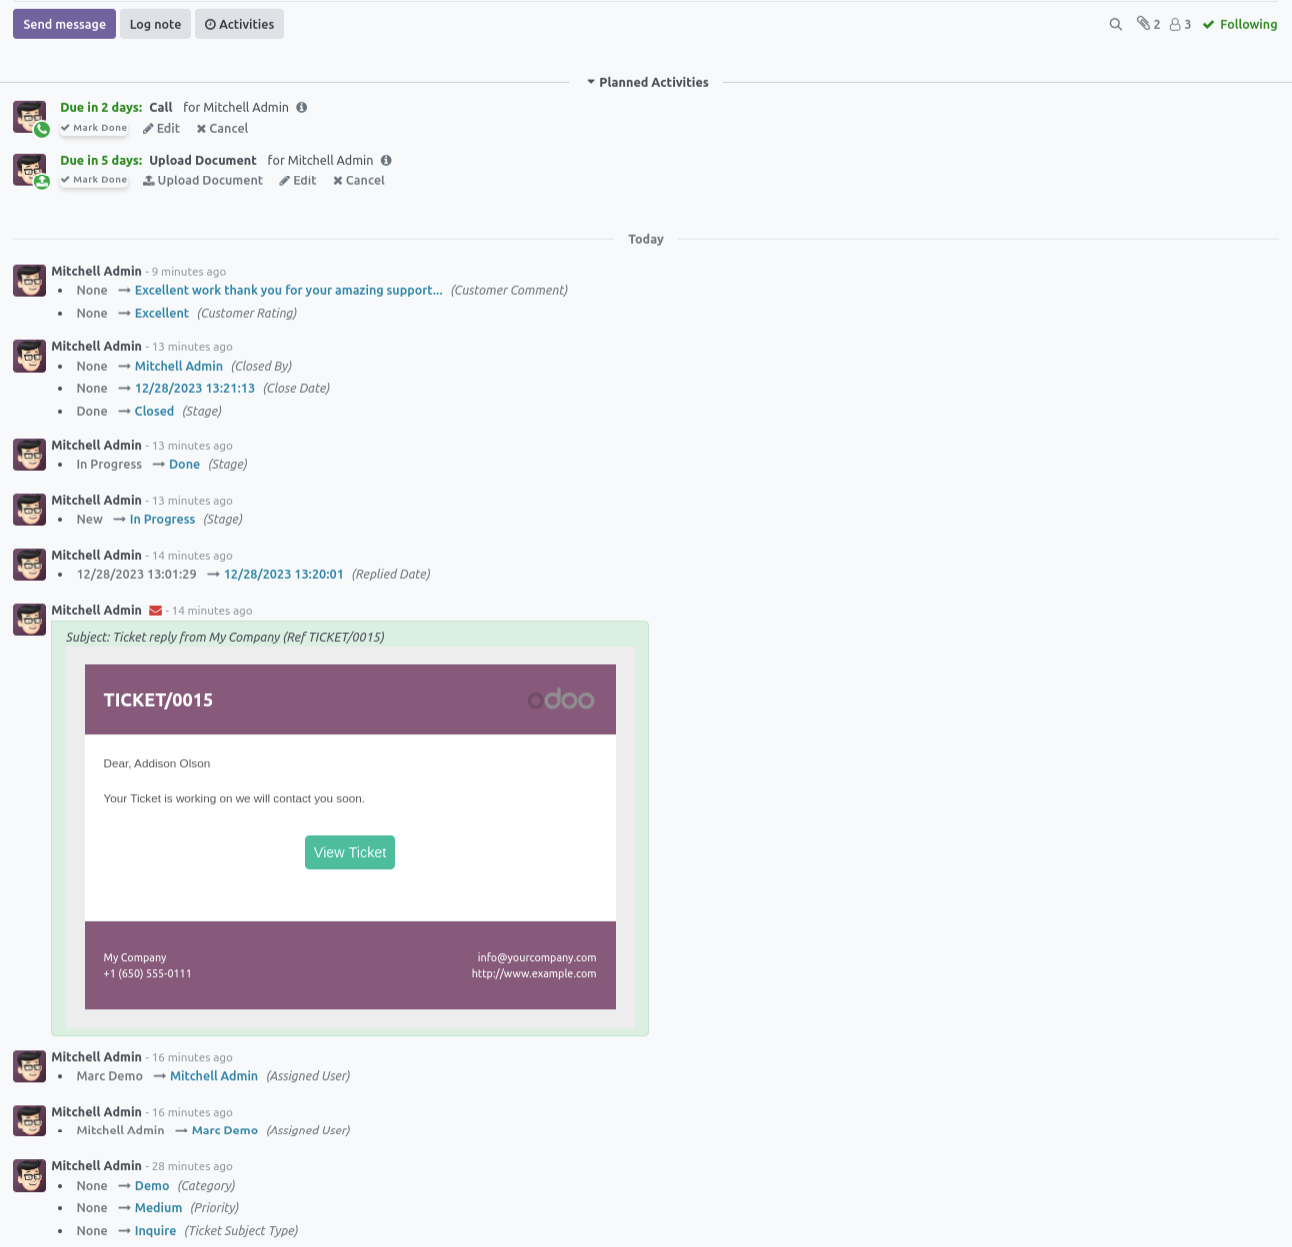The height and width of the screenshot is (1247, 1292).
Task: Click the 'Medium' priority value
Action: tap(159, 1208)
